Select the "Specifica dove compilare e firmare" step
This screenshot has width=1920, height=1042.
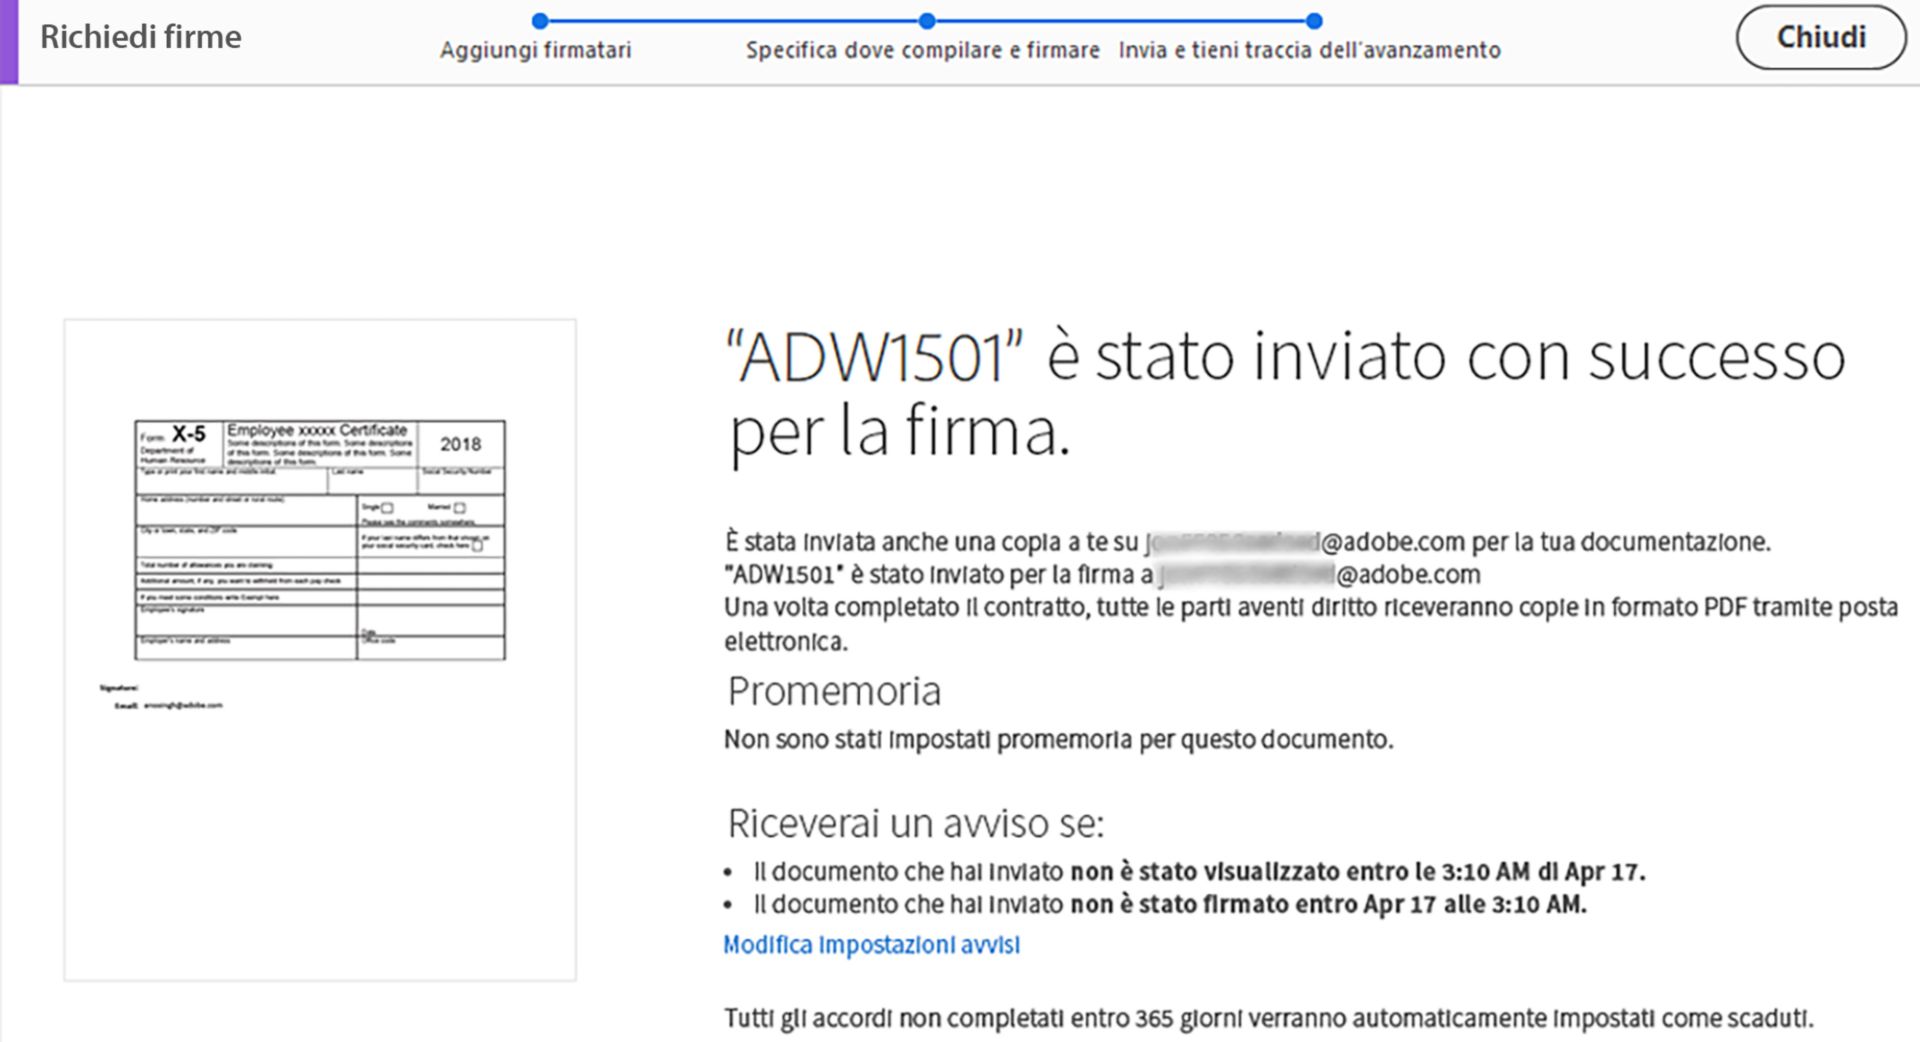[923, 49]
